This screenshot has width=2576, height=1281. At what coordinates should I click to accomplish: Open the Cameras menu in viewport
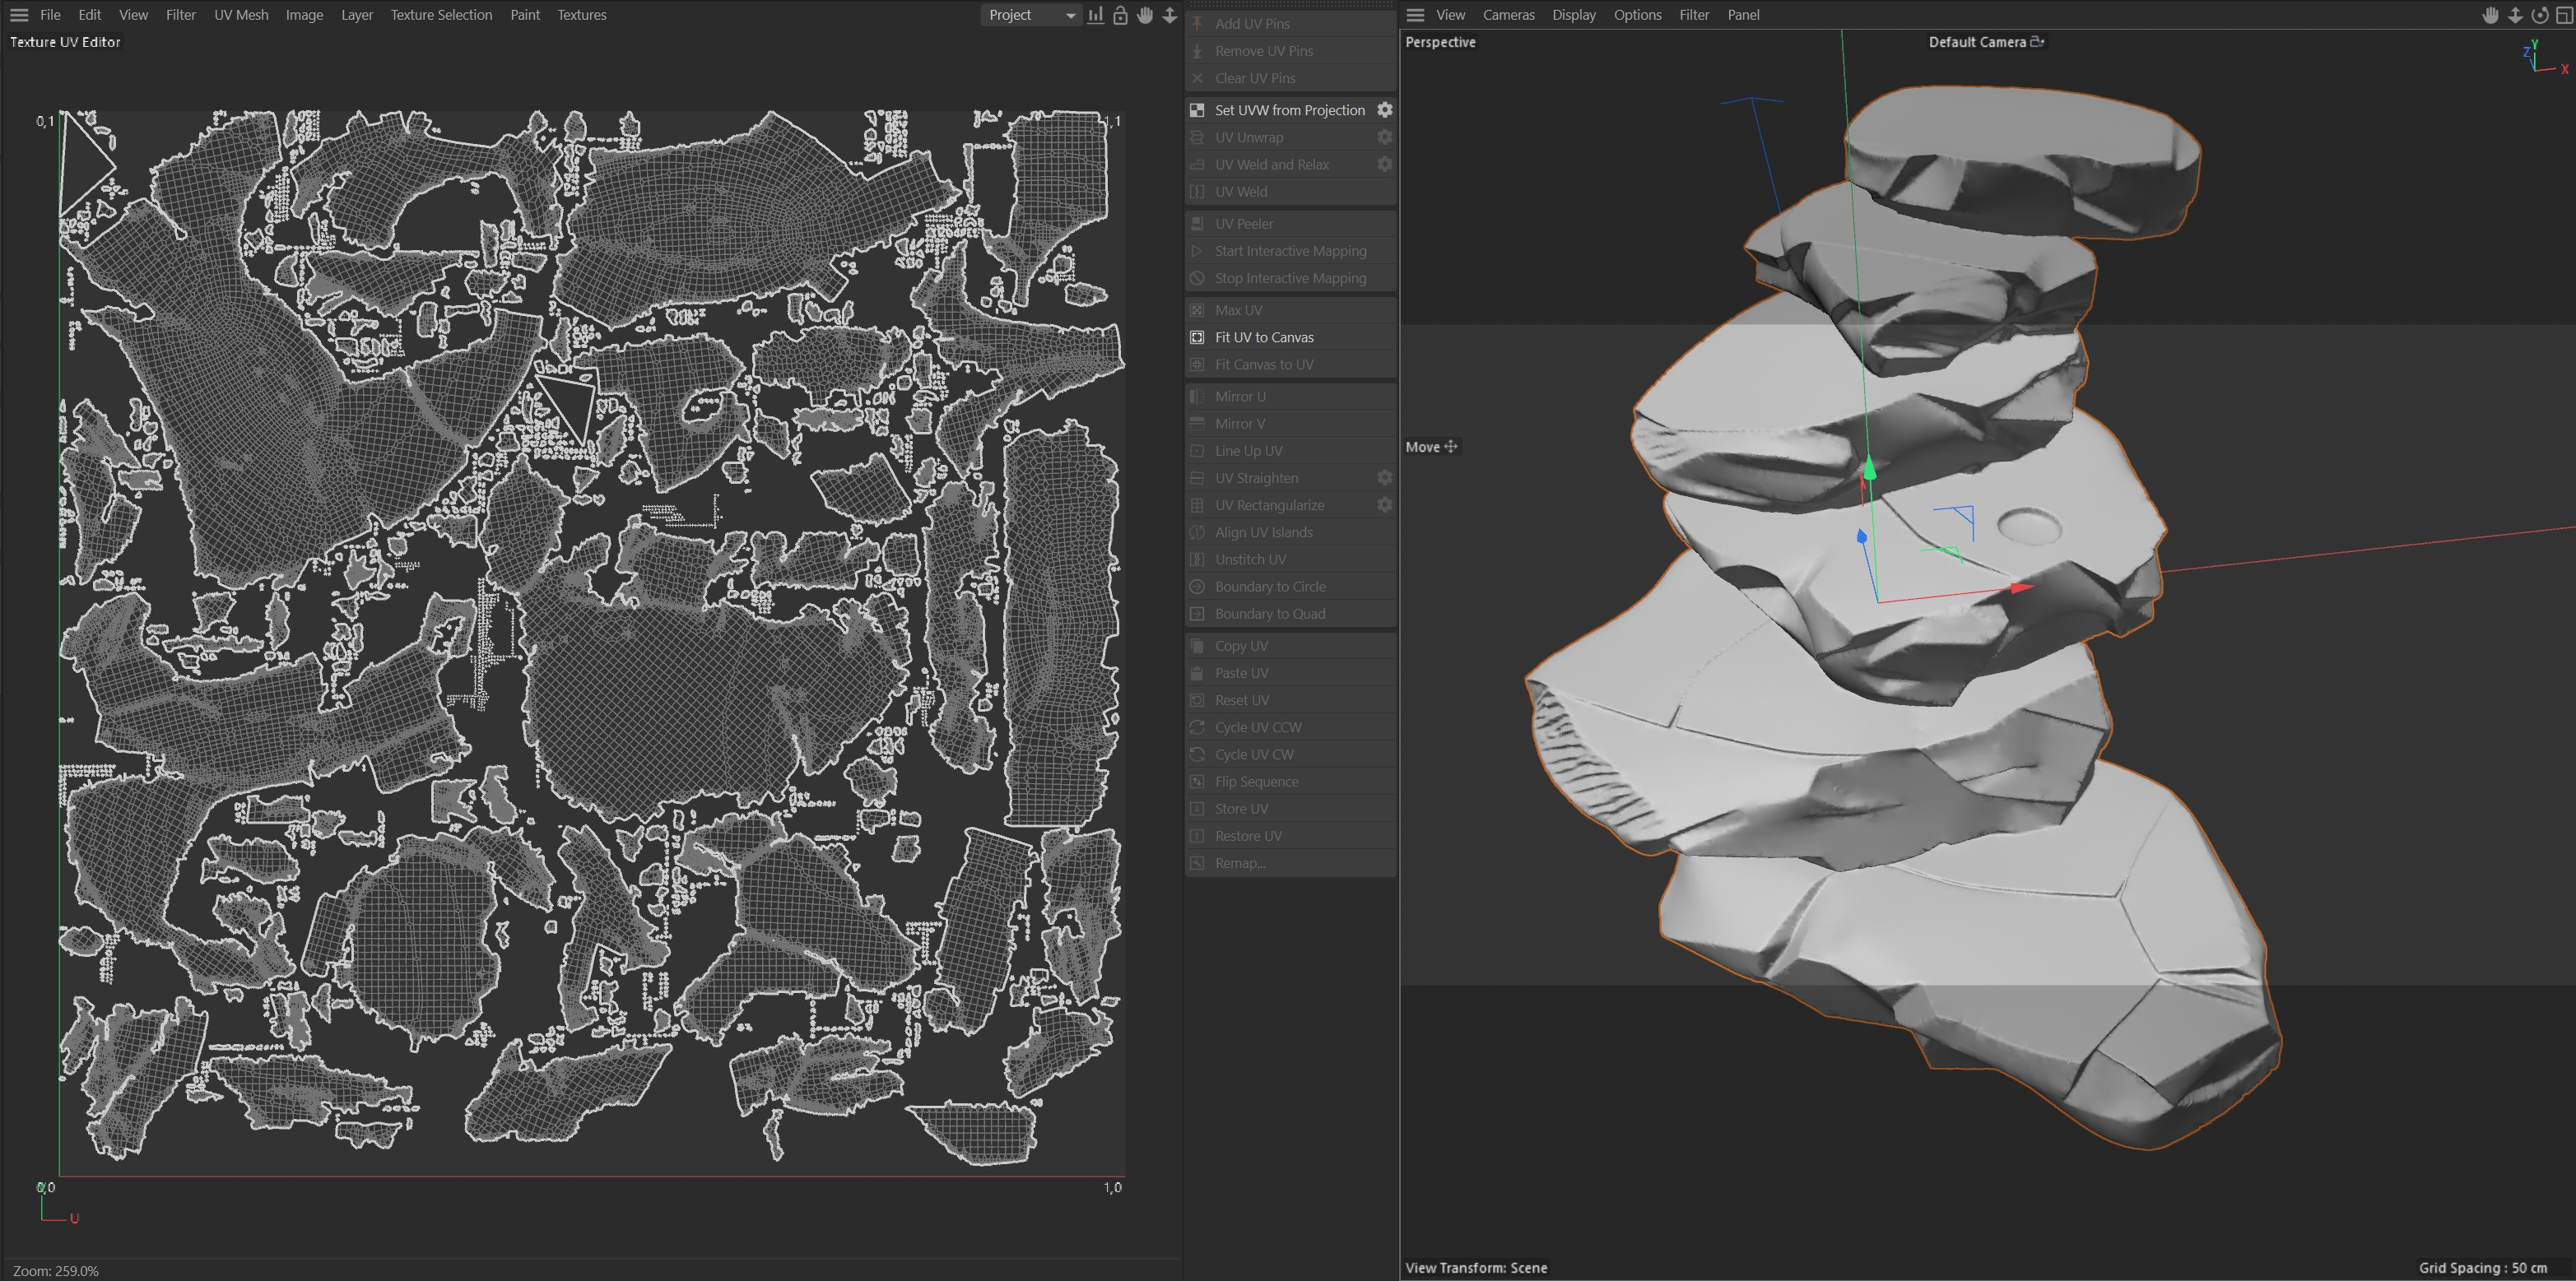pos(1508,15)
